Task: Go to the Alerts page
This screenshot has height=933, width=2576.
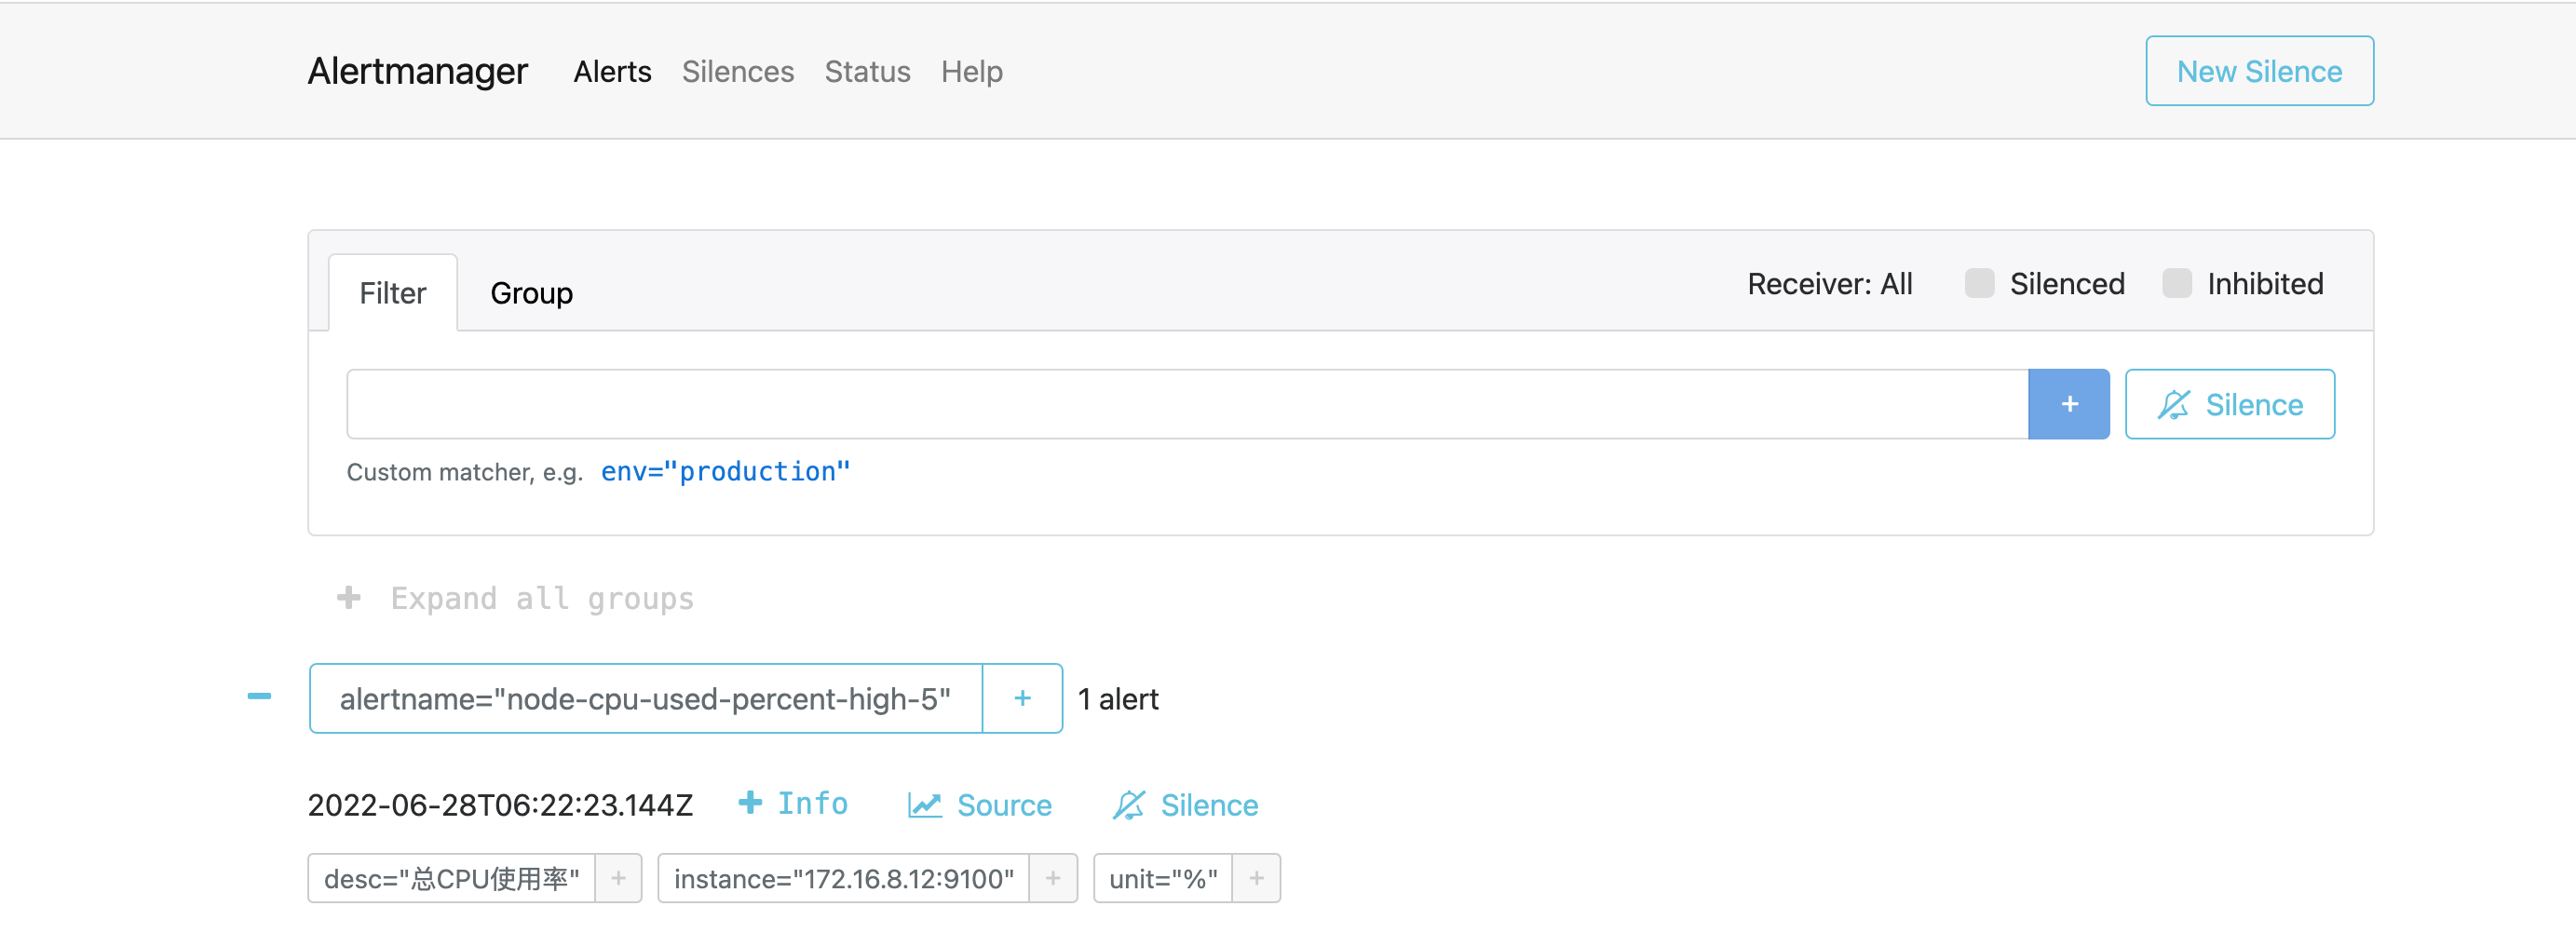Action: [x=612, y=72]
